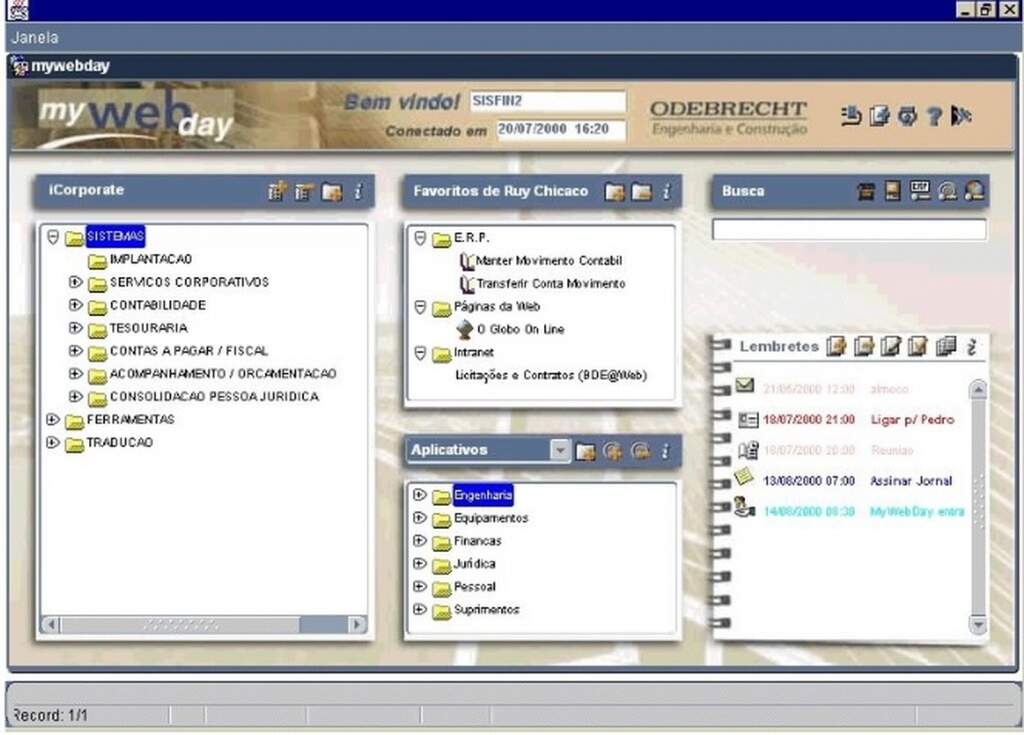Expand the FERRAMENTAS tree node
The height and width of the screenshot is (735, 1024).
(x=53, y=420)
